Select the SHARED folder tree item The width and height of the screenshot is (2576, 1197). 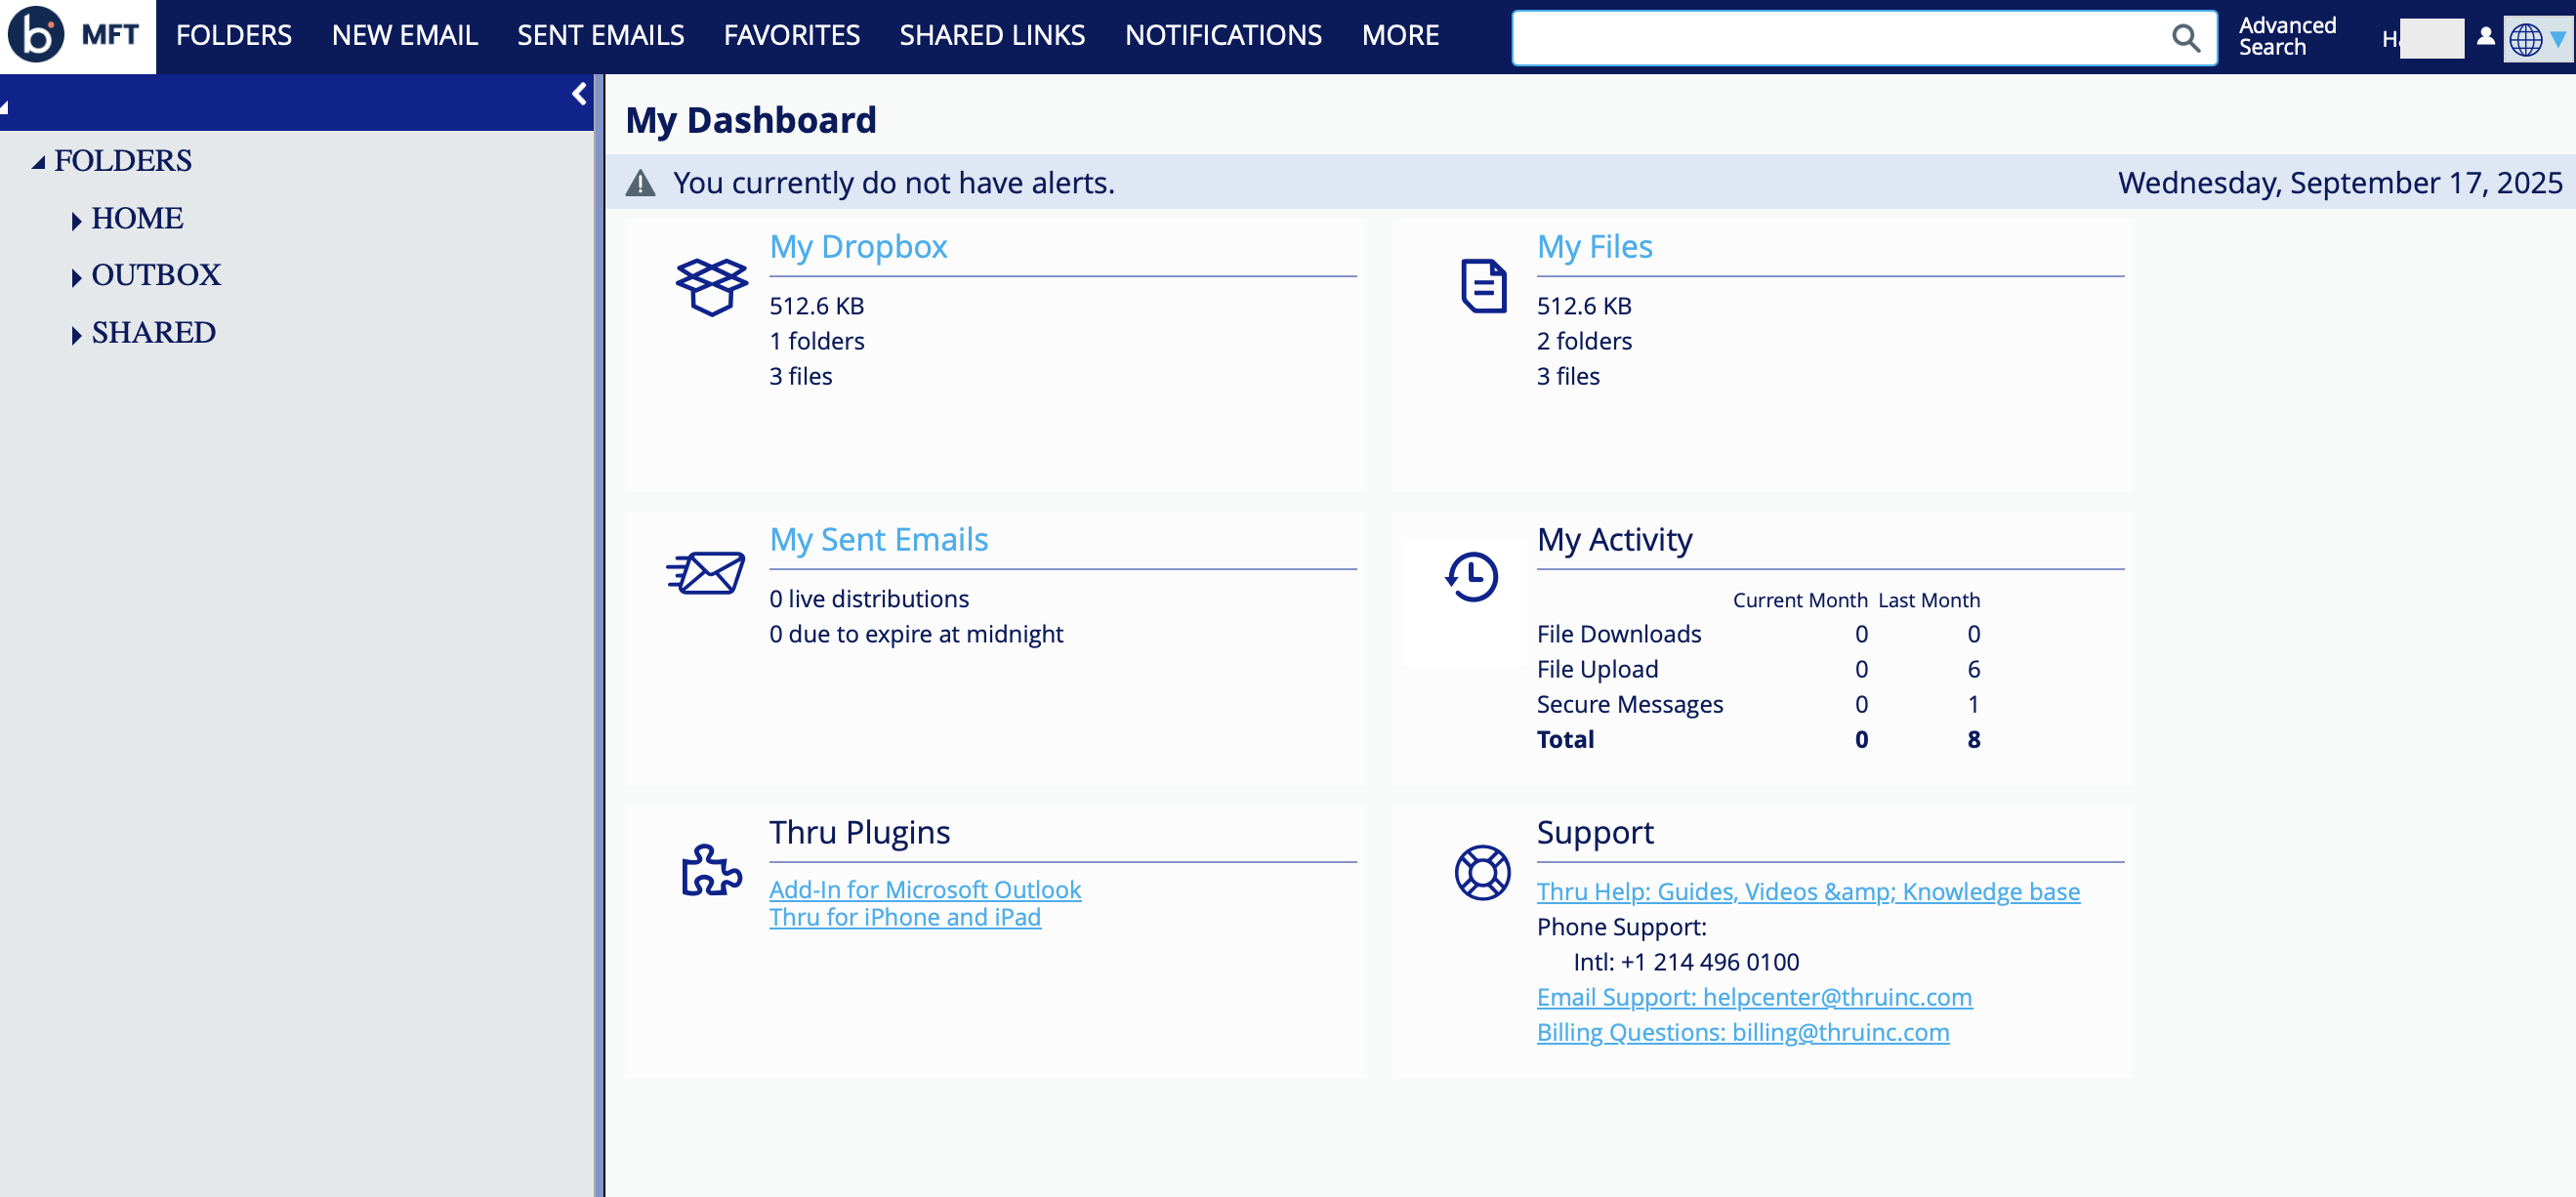click(153, 333)
